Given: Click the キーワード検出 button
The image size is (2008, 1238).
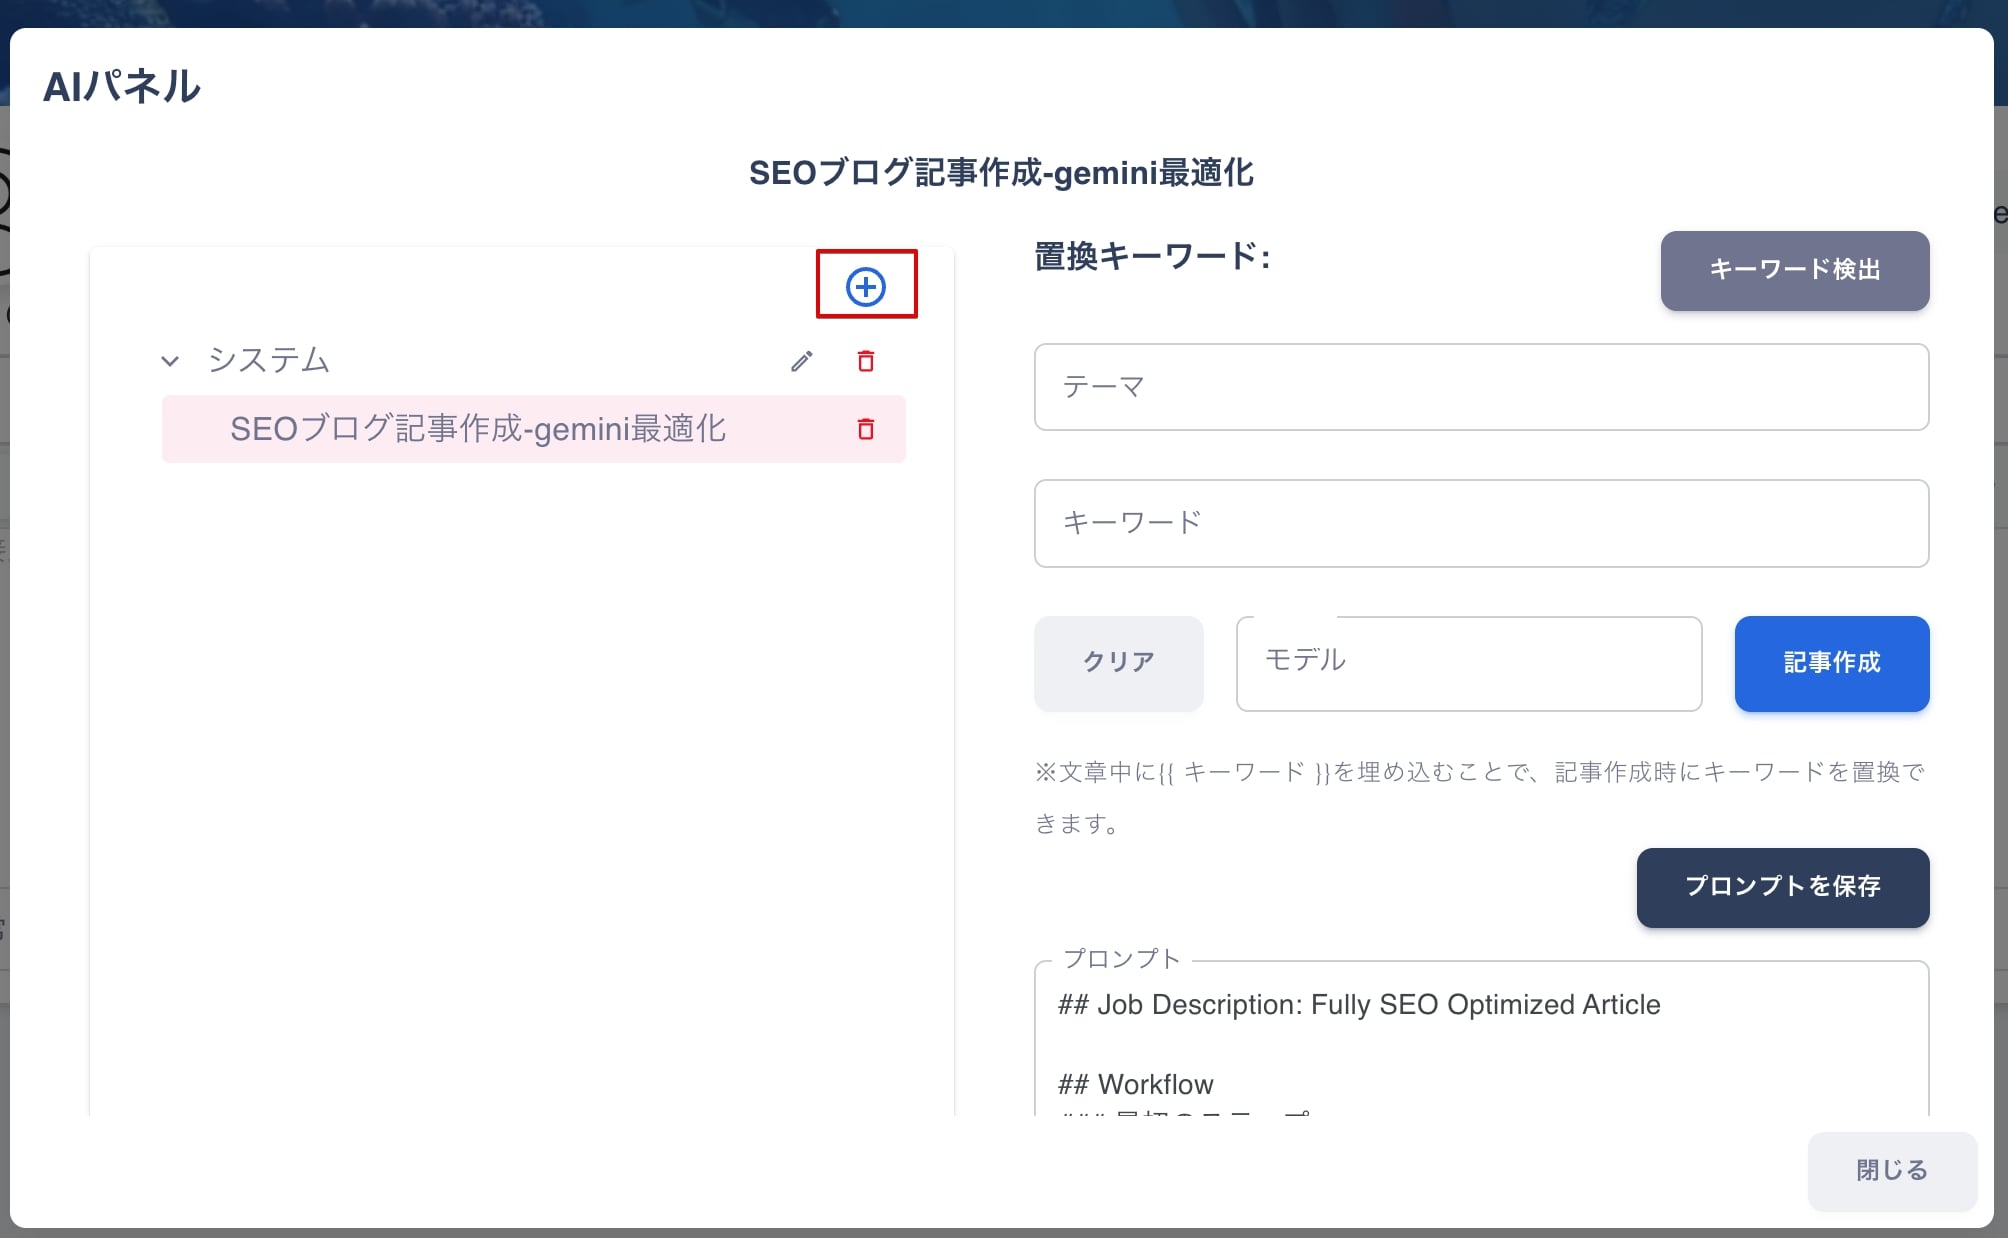Looking at the screenshot, I should click(x=1795, y=270).
